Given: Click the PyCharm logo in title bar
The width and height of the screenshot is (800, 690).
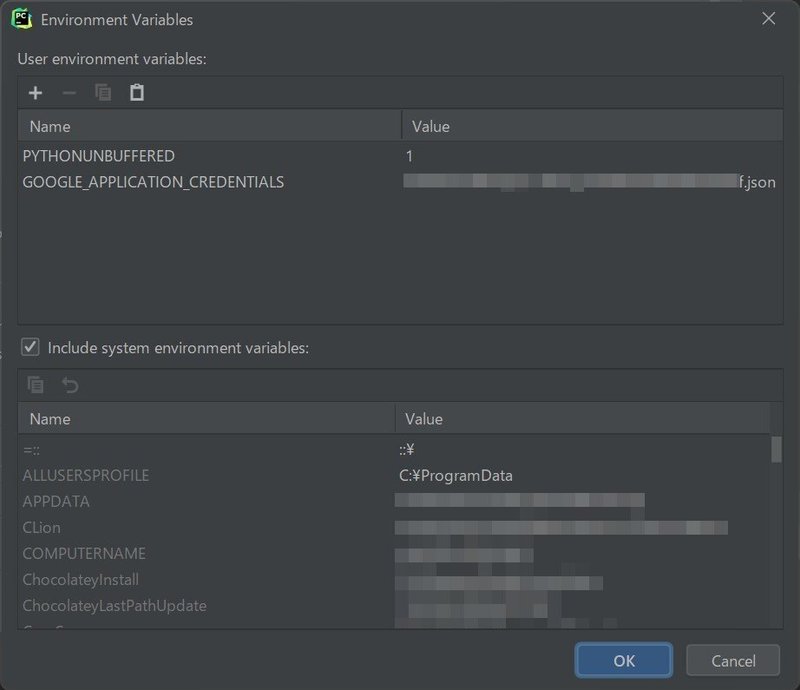Looking at the screenshot, I should point(21,19).
